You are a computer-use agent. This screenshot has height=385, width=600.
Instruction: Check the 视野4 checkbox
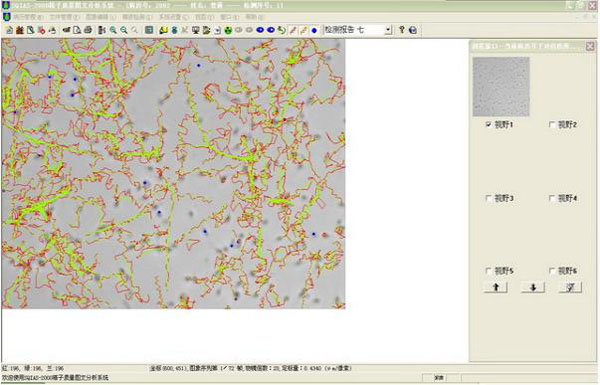(552, 198)
